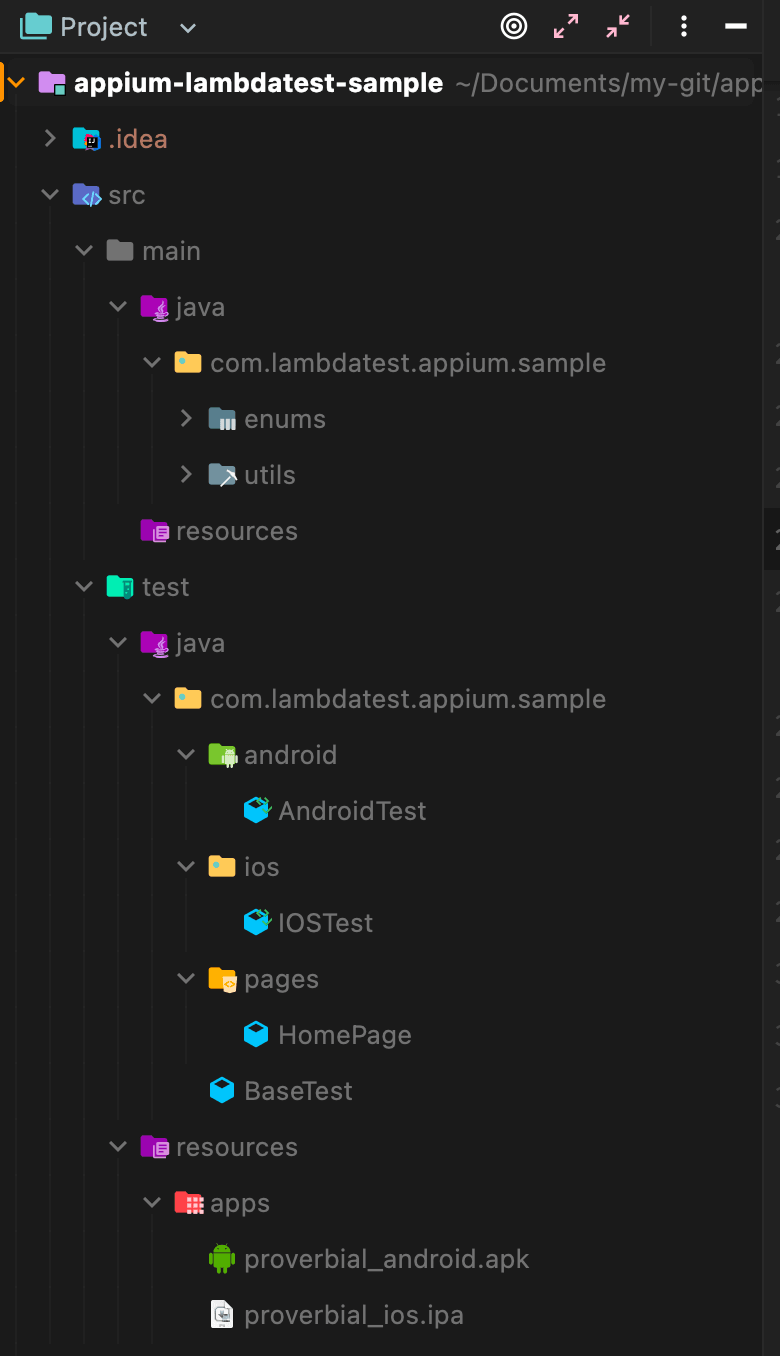Click the class icon next to AndroidTest
This screenshot has width=780, height=1356.
256,810
